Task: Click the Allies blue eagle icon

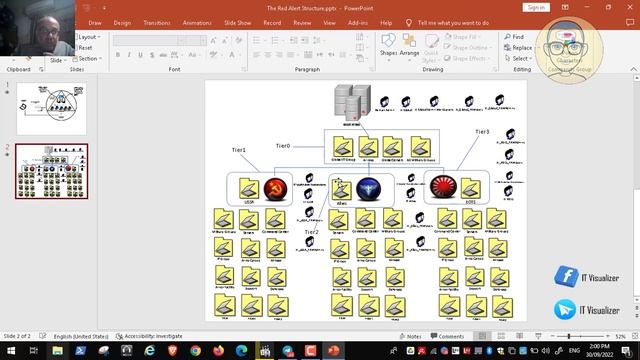Action: (x=368, y=189)
